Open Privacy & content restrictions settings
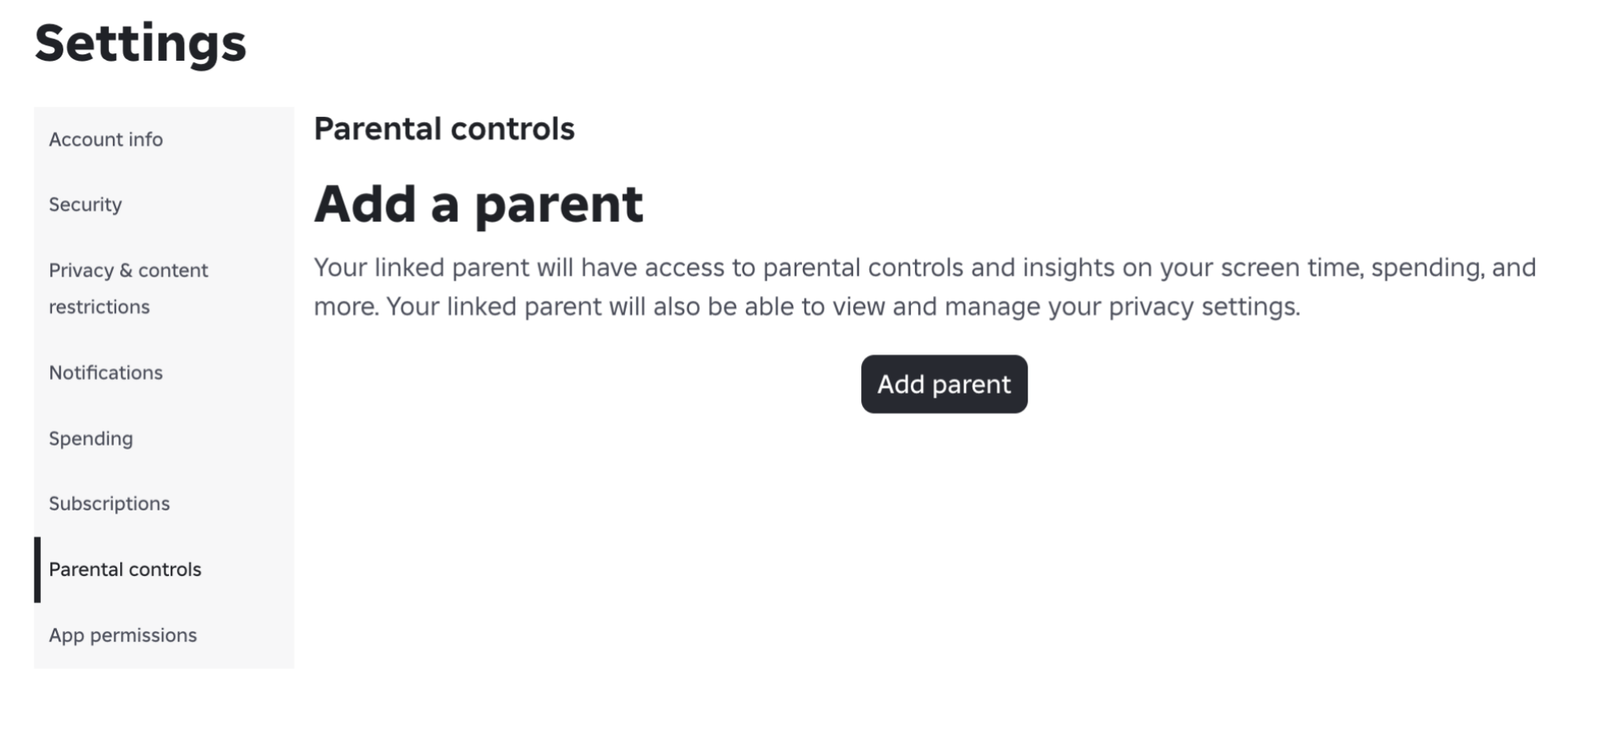1600x744 pixels. 128,288
